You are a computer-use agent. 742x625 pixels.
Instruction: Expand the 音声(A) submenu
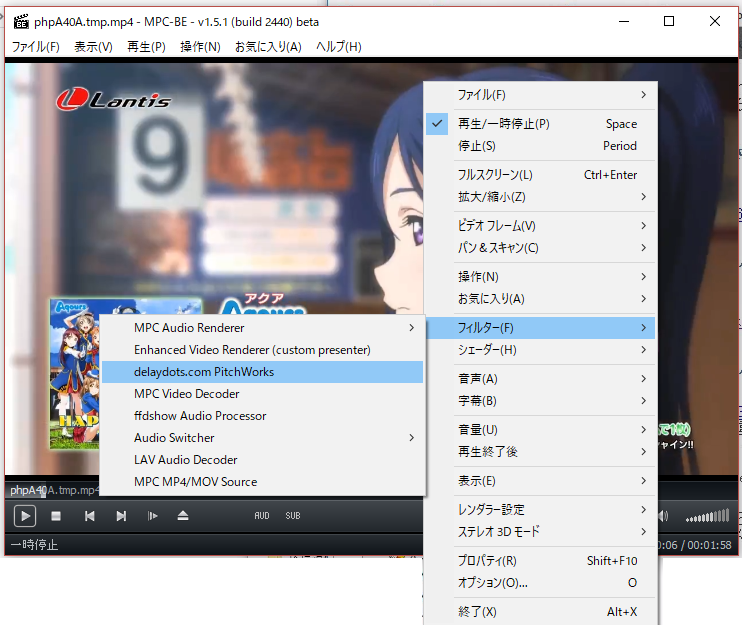click(x=540, y=379)
